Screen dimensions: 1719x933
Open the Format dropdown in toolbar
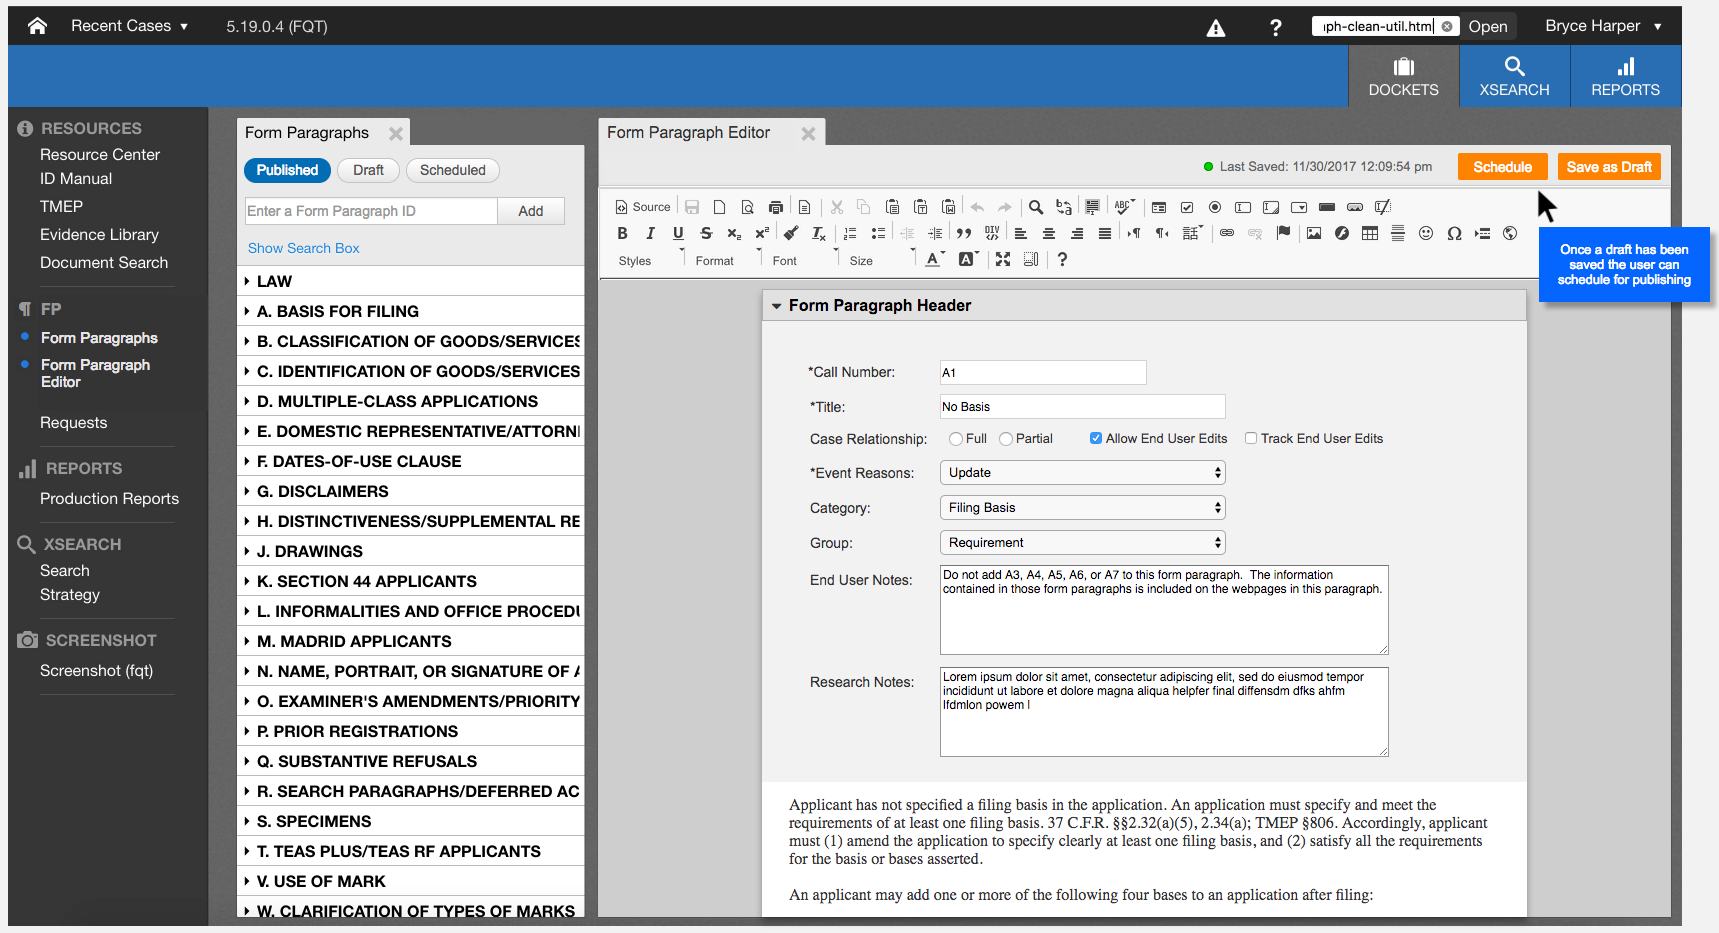click(727, 260)
